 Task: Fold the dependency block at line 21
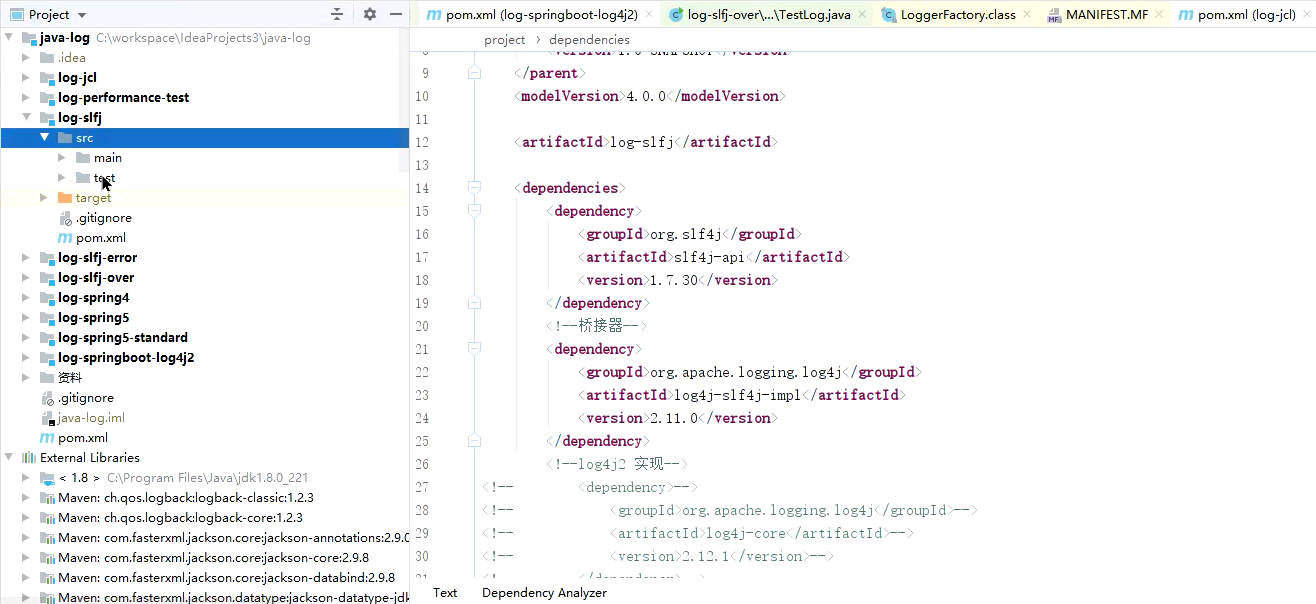tap(474, 349)
